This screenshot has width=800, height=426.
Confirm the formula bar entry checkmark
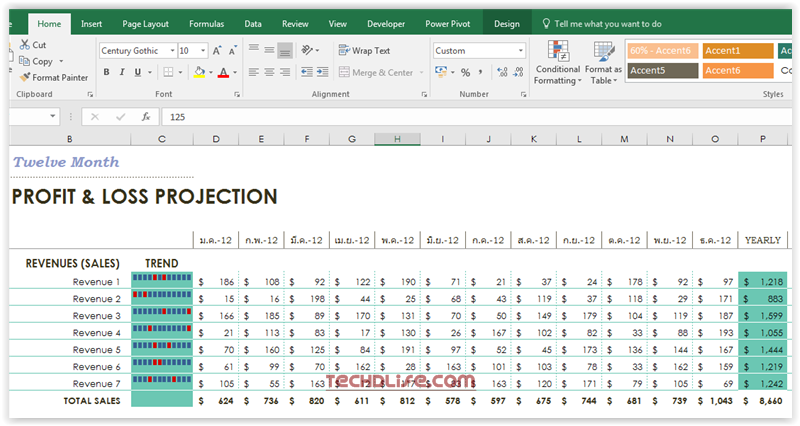point(120,117)
